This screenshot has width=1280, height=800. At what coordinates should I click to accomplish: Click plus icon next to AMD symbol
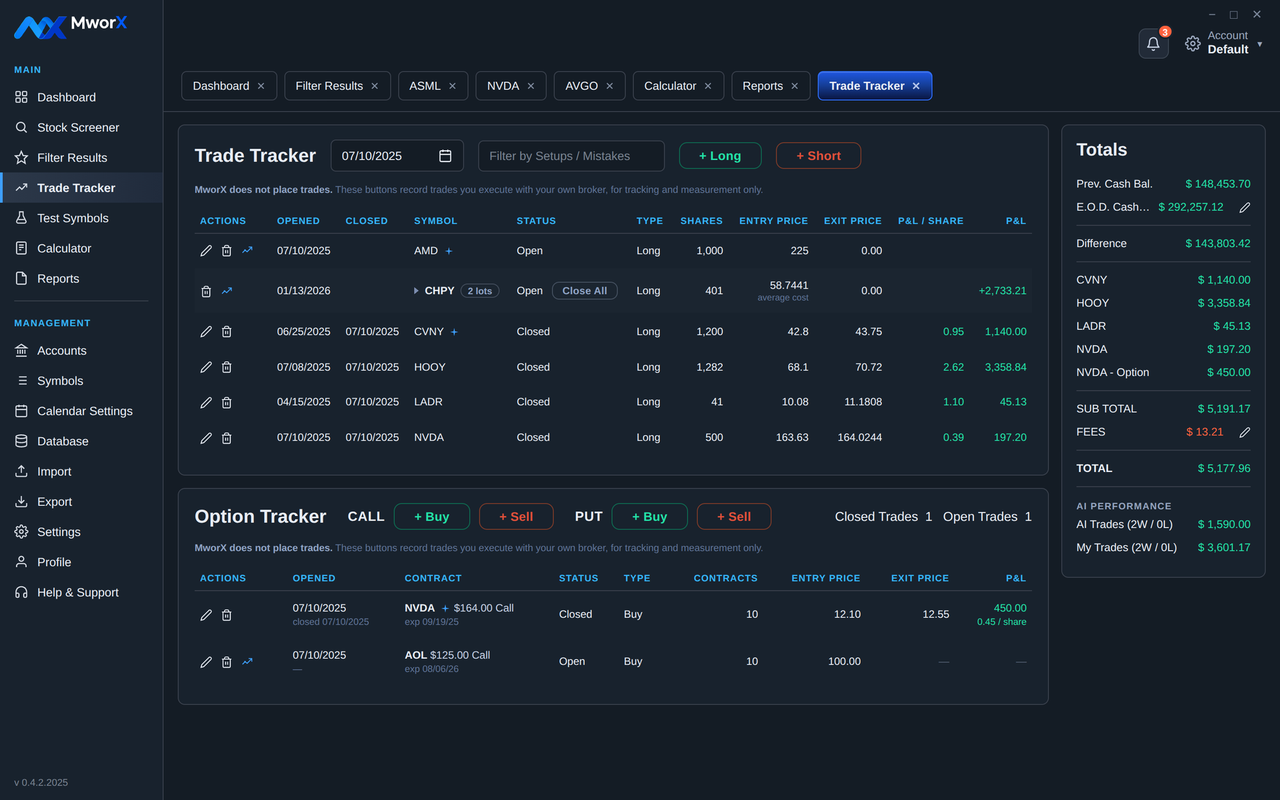pyautogui.click(x=449, y=251)
